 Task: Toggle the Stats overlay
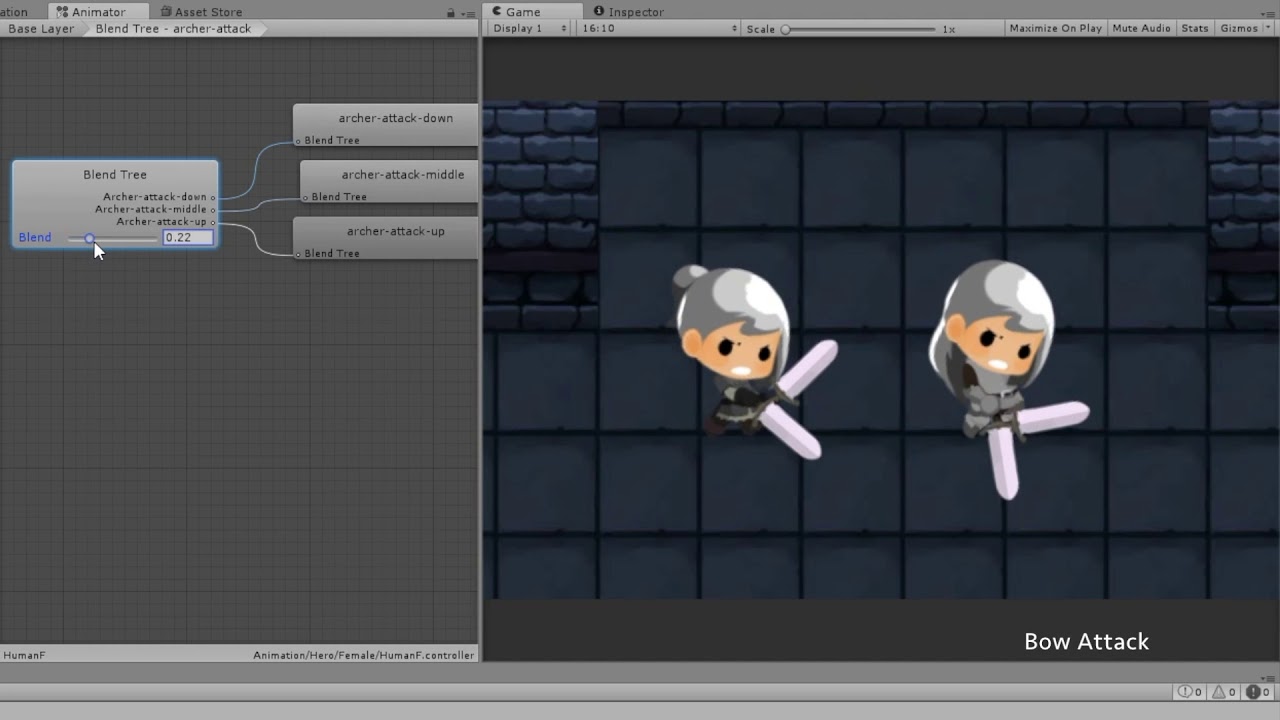click(x=1194, y=28)
